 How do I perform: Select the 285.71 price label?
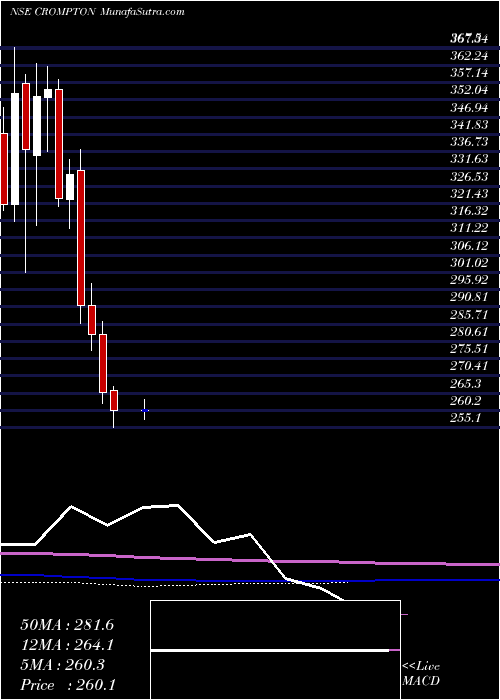(x=468, y=315)
